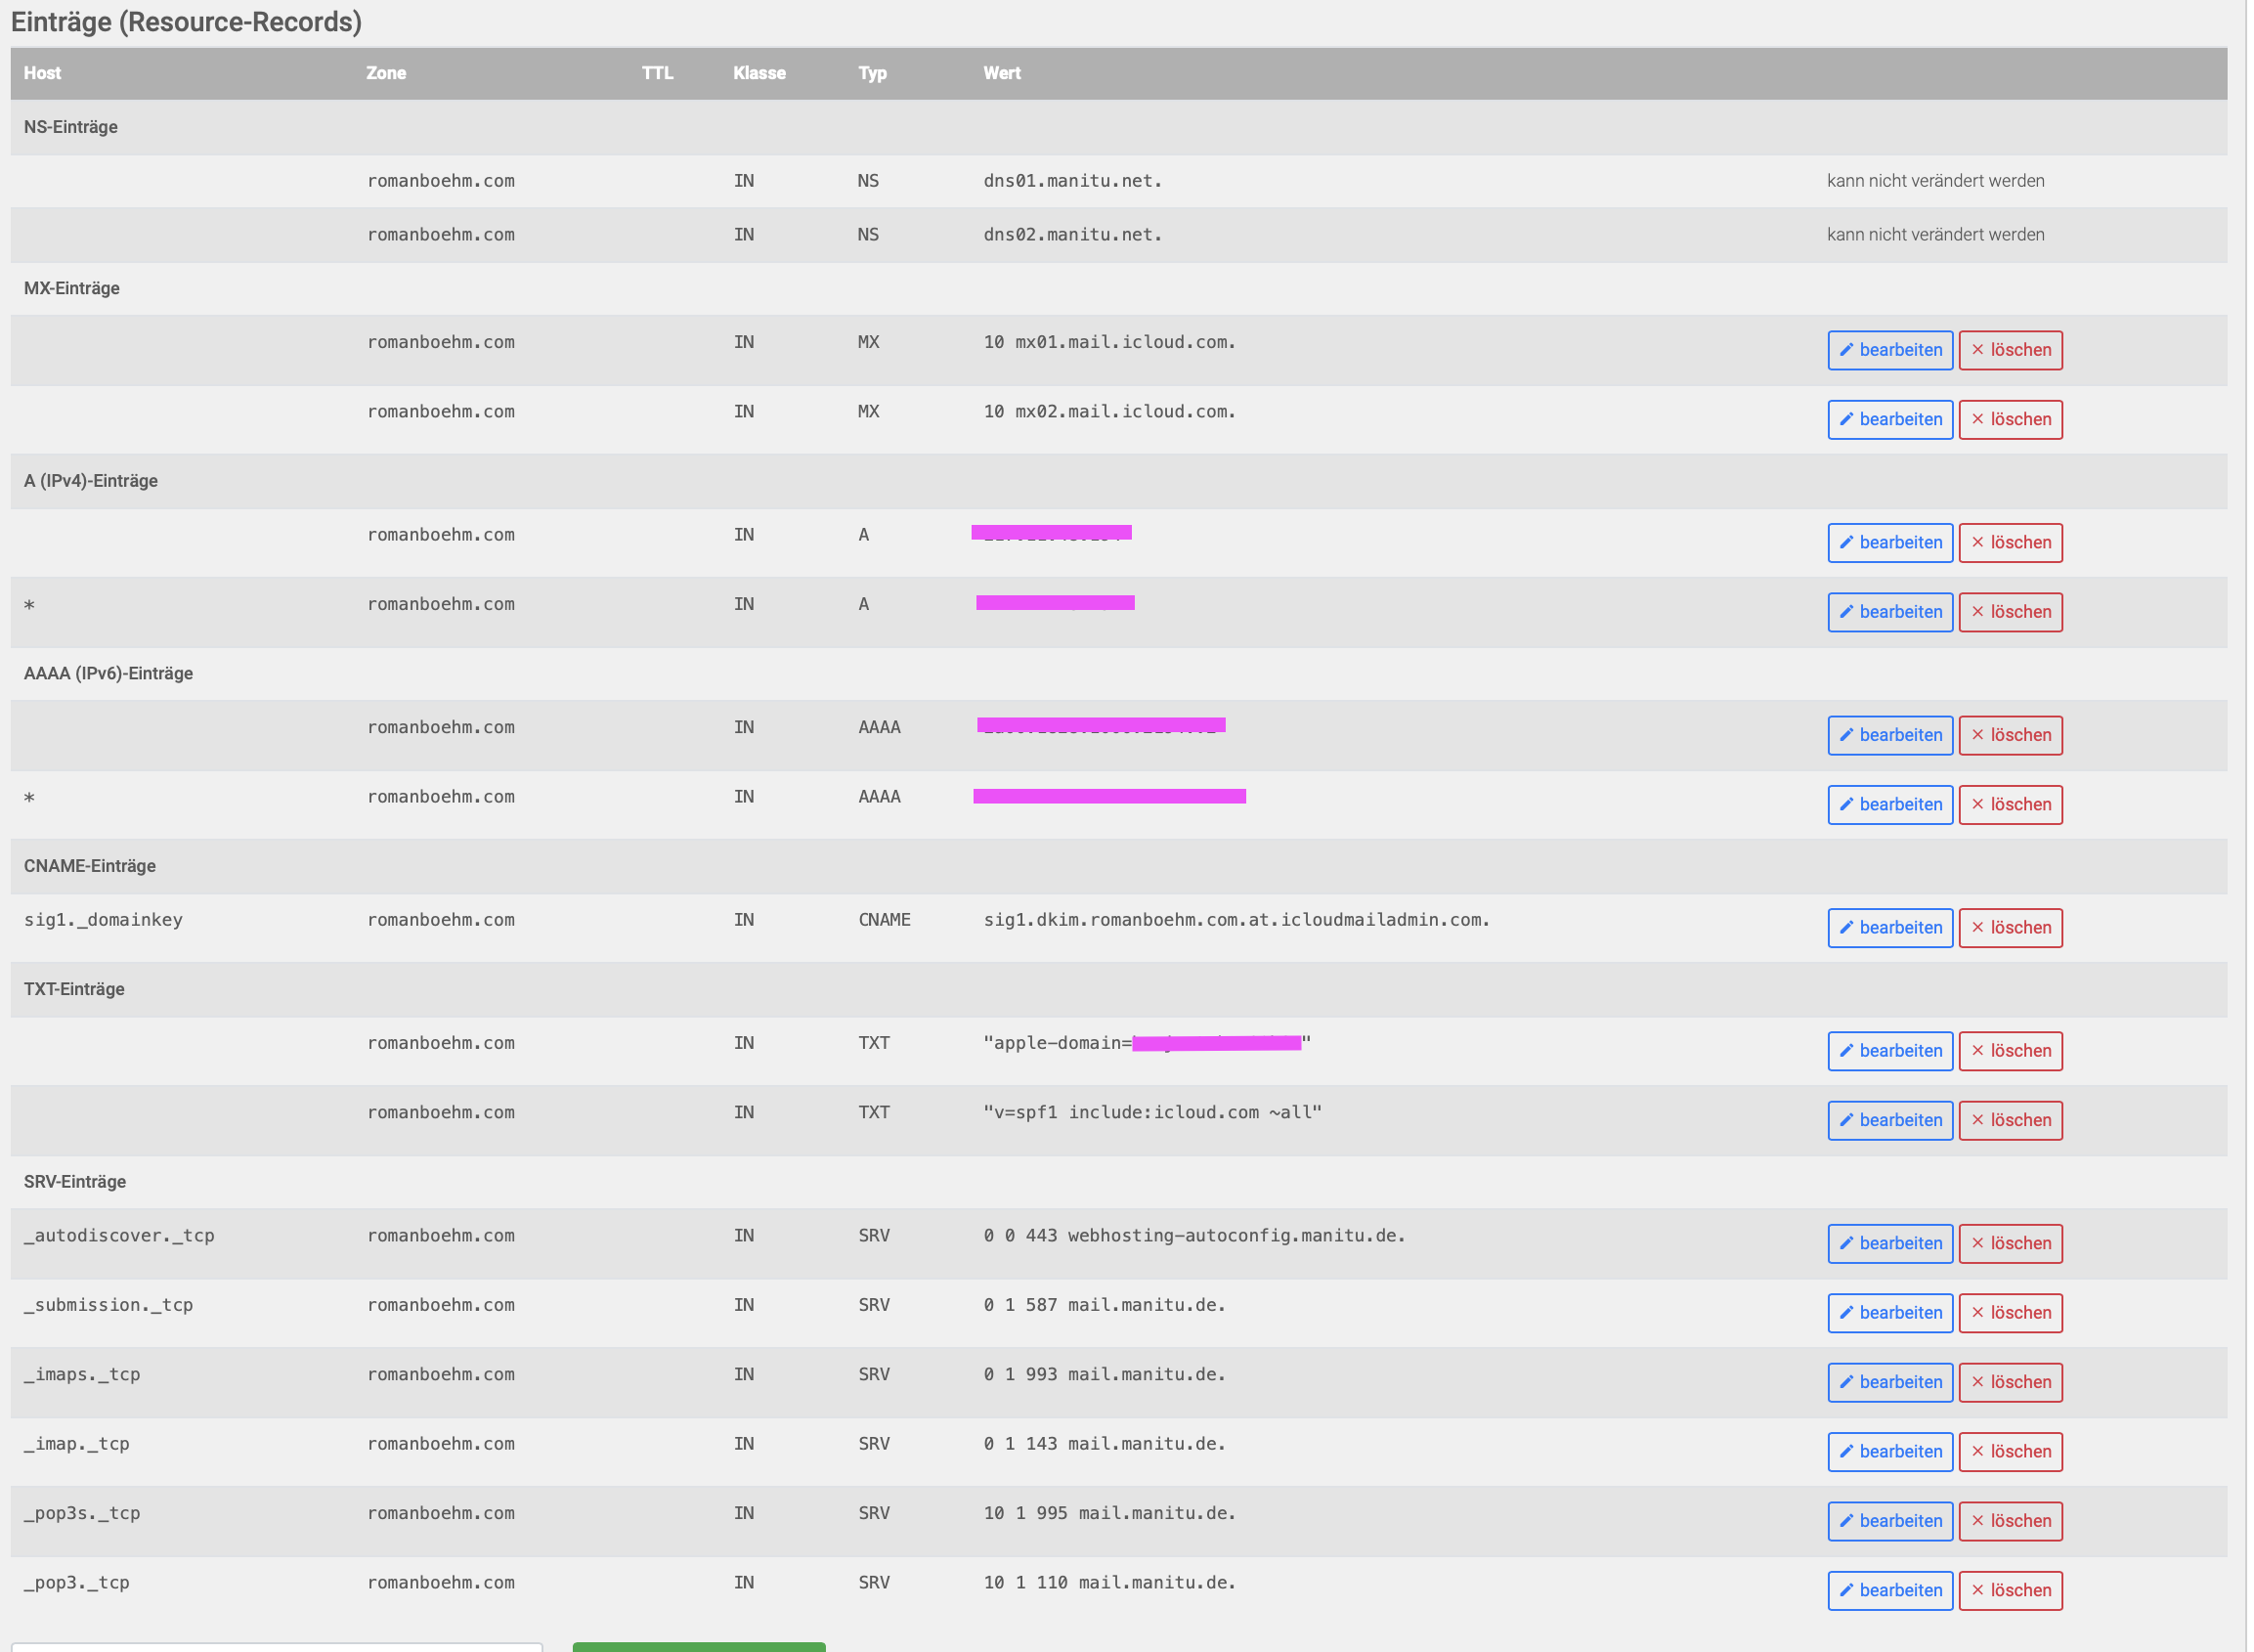This screenshot has width=2254, height=1652.
Task: Edit the _imap._tcp SRV record
Action: [1890, 1451]
